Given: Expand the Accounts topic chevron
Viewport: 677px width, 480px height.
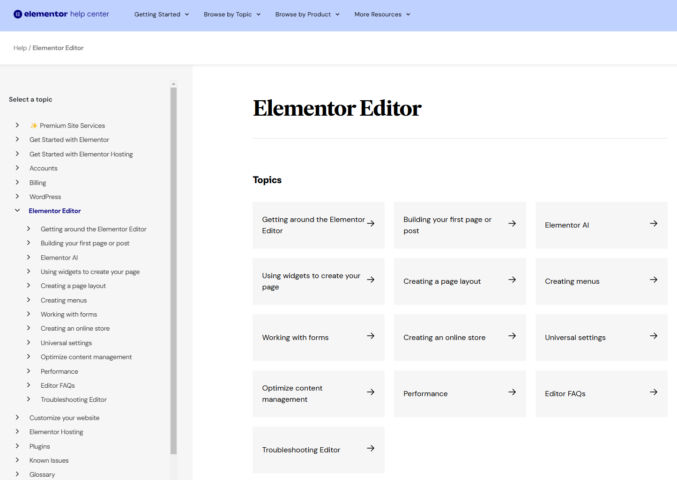Looking at the screenshot, I should coord(17,168).
